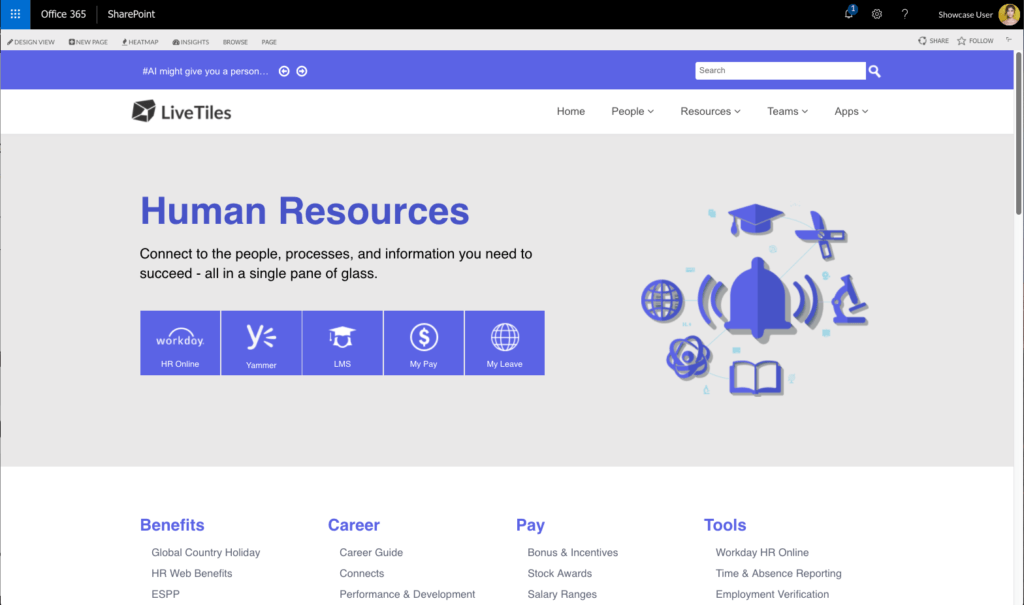This screenshot has height=605, width=1024.
Task: Collapse the ribbon with the focus icon
Action: pos(1009,40)
